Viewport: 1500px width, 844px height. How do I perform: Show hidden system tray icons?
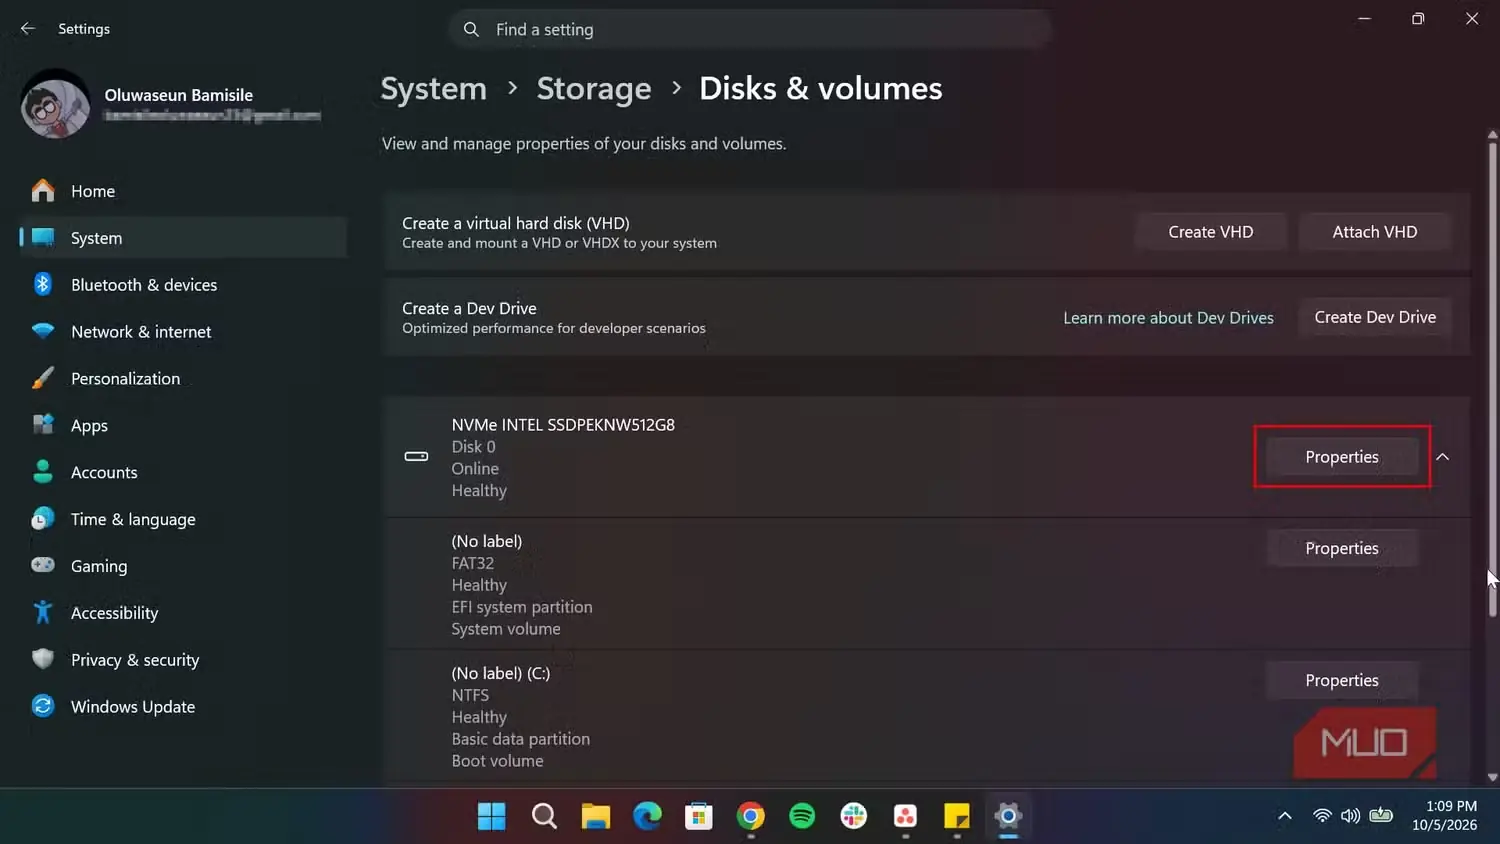(1285, 816)
